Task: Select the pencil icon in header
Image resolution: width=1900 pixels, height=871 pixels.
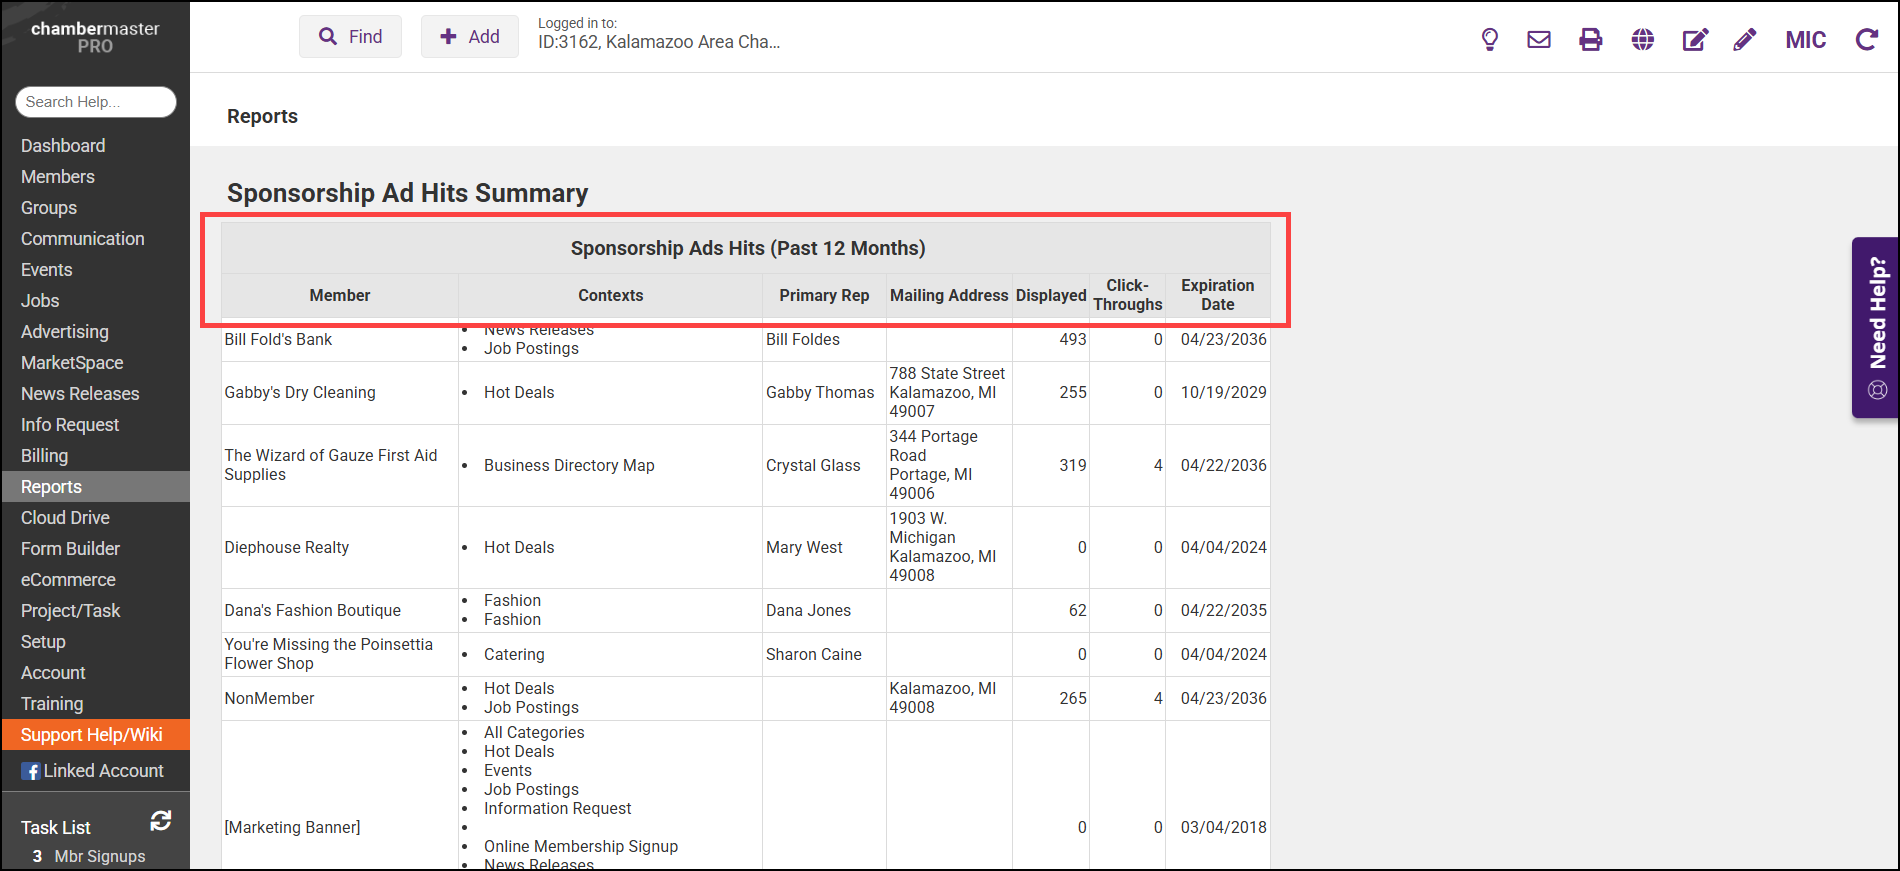Action: click(1745, 40)
